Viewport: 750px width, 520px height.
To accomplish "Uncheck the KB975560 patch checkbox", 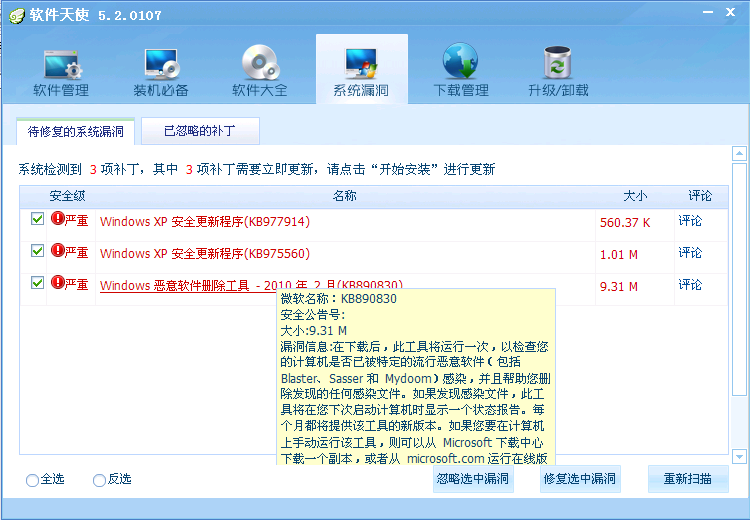I will pos(37,251).
